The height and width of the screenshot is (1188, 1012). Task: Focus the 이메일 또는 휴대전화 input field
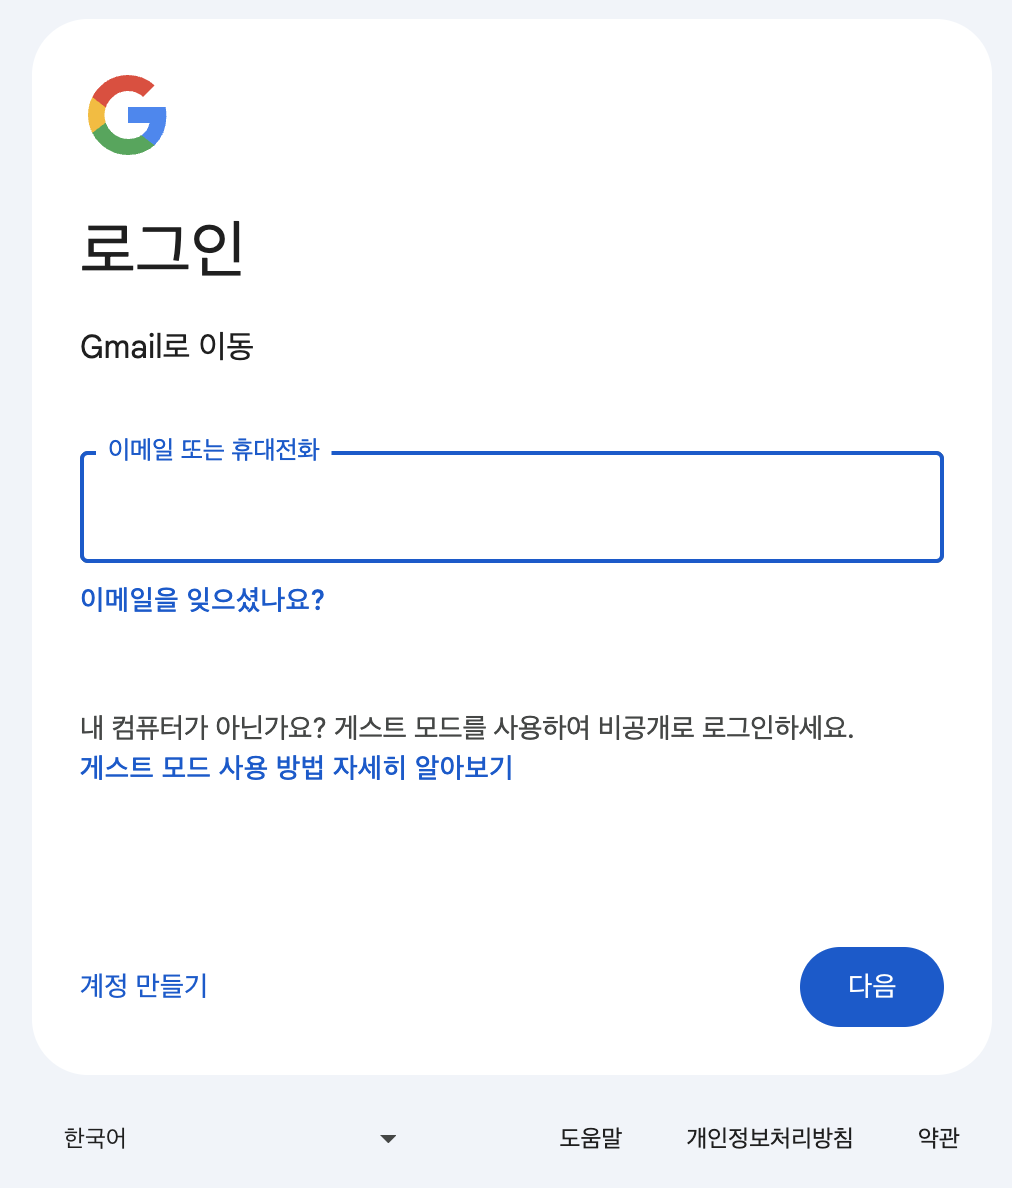click(x=511, y=507)
